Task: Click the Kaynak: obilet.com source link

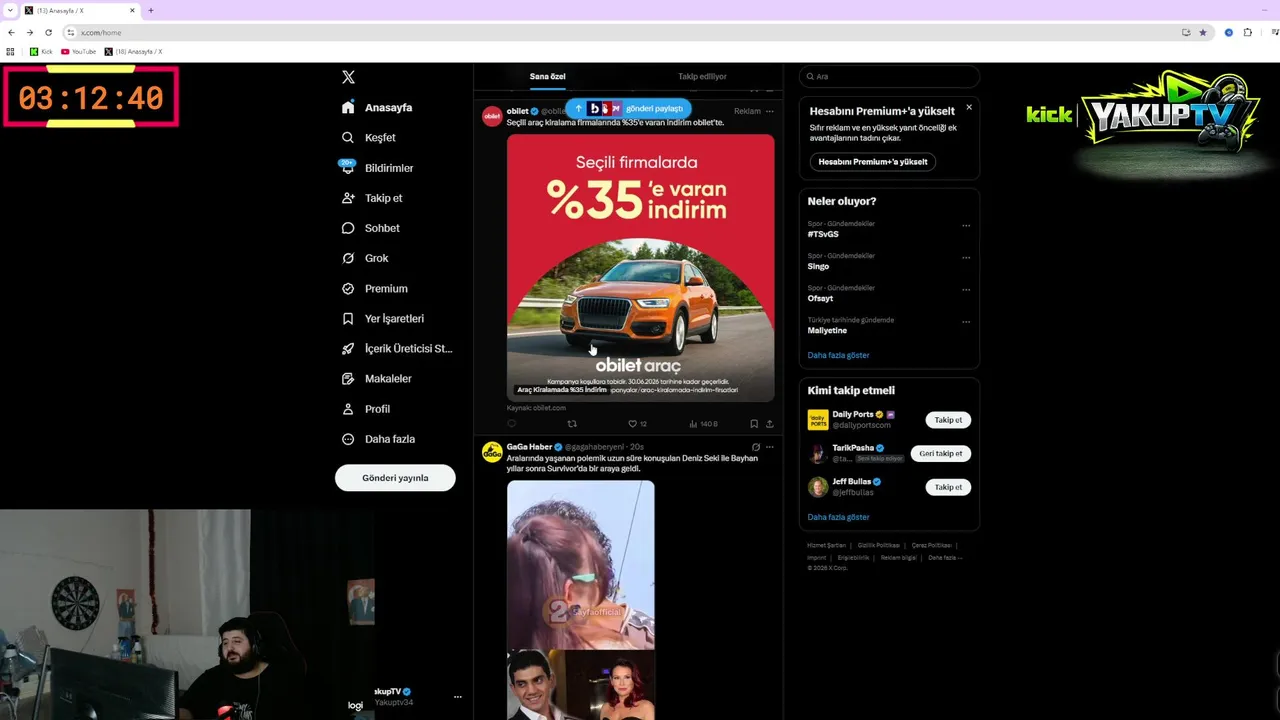Action: (536, 408)
